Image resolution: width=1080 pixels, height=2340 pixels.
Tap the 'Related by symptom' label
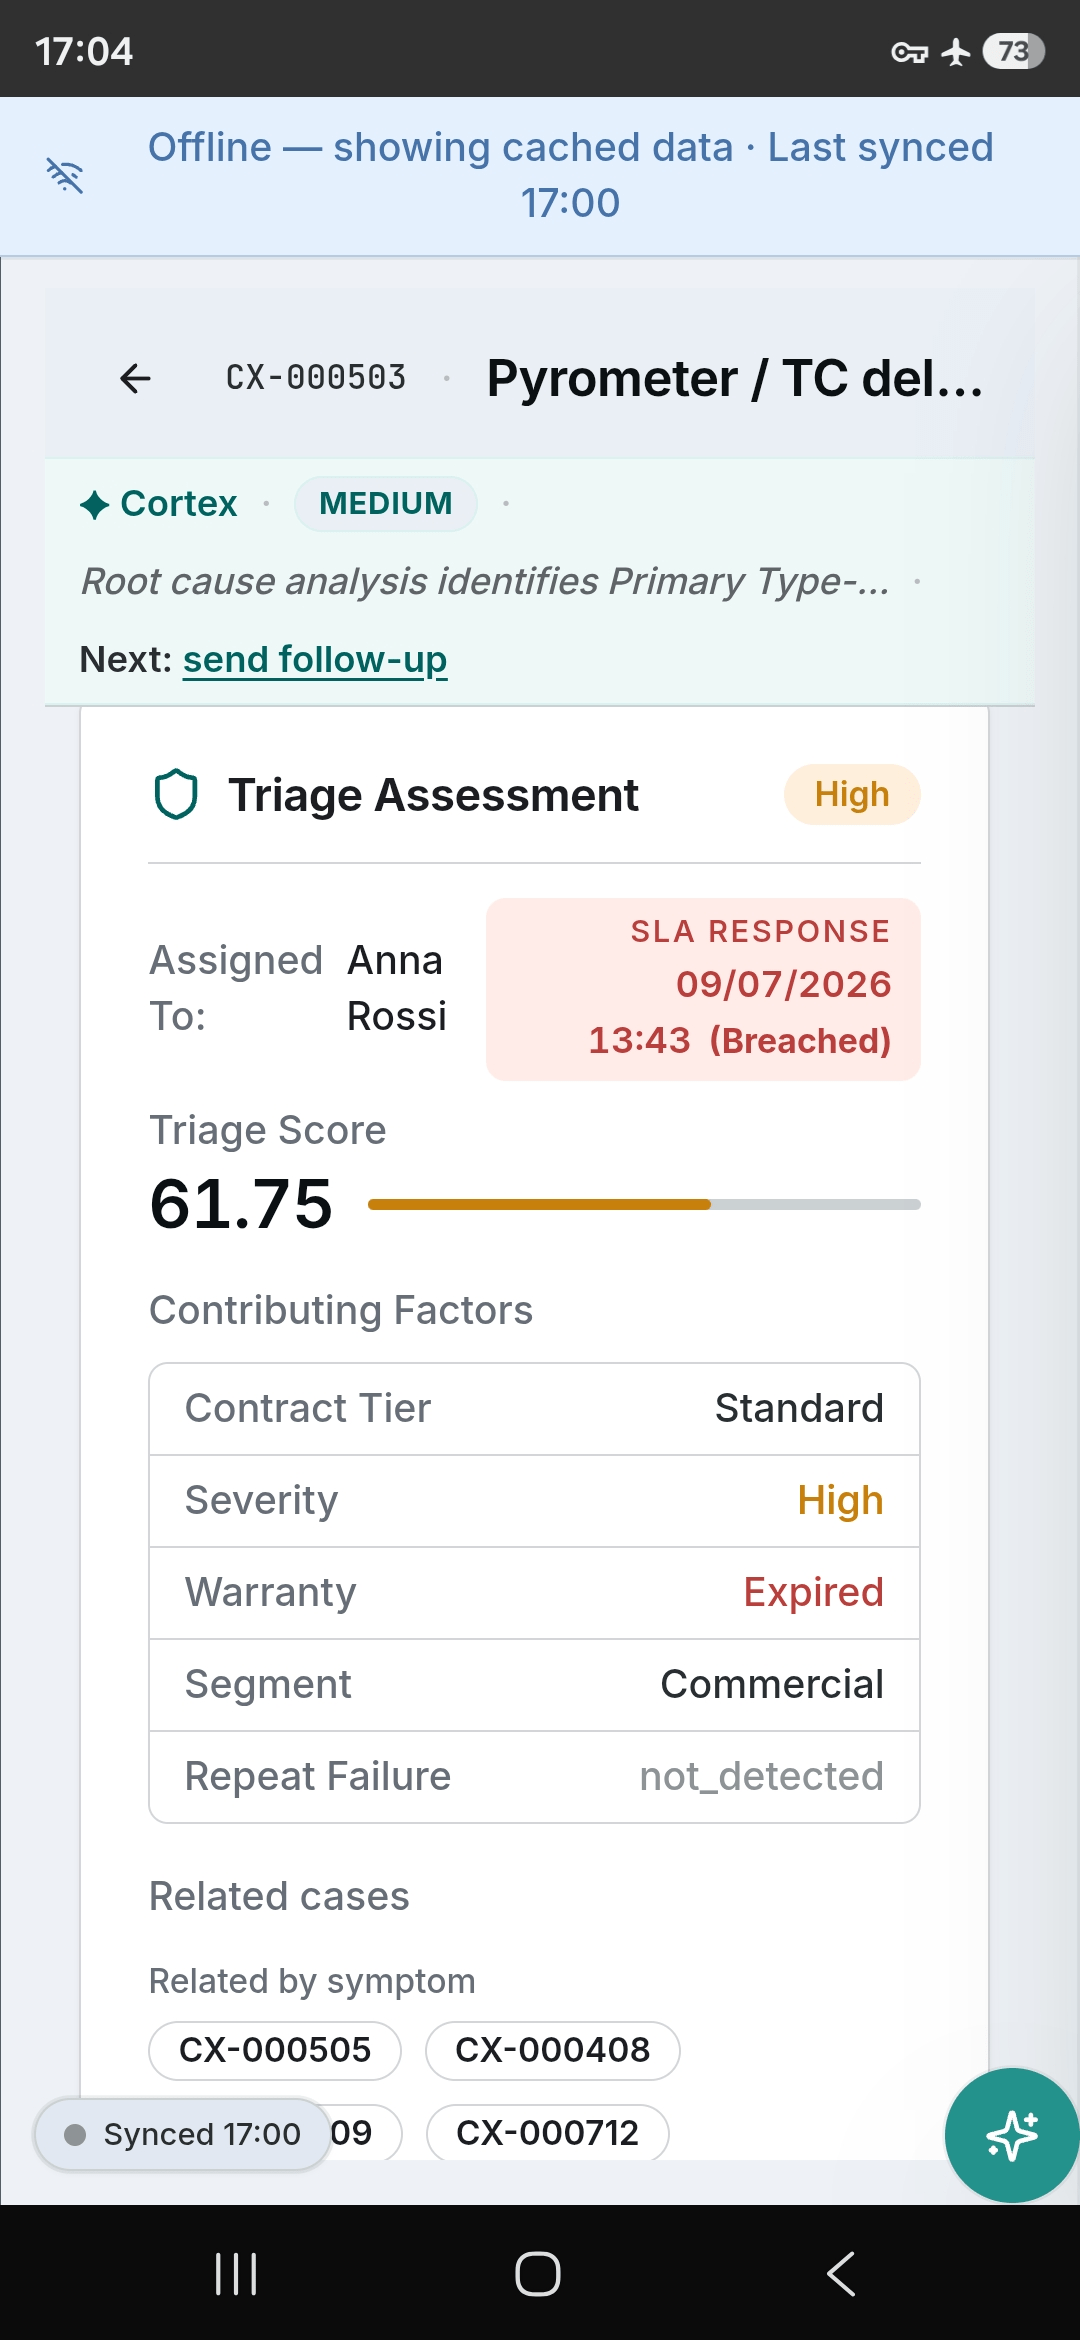pos(312,1982)
